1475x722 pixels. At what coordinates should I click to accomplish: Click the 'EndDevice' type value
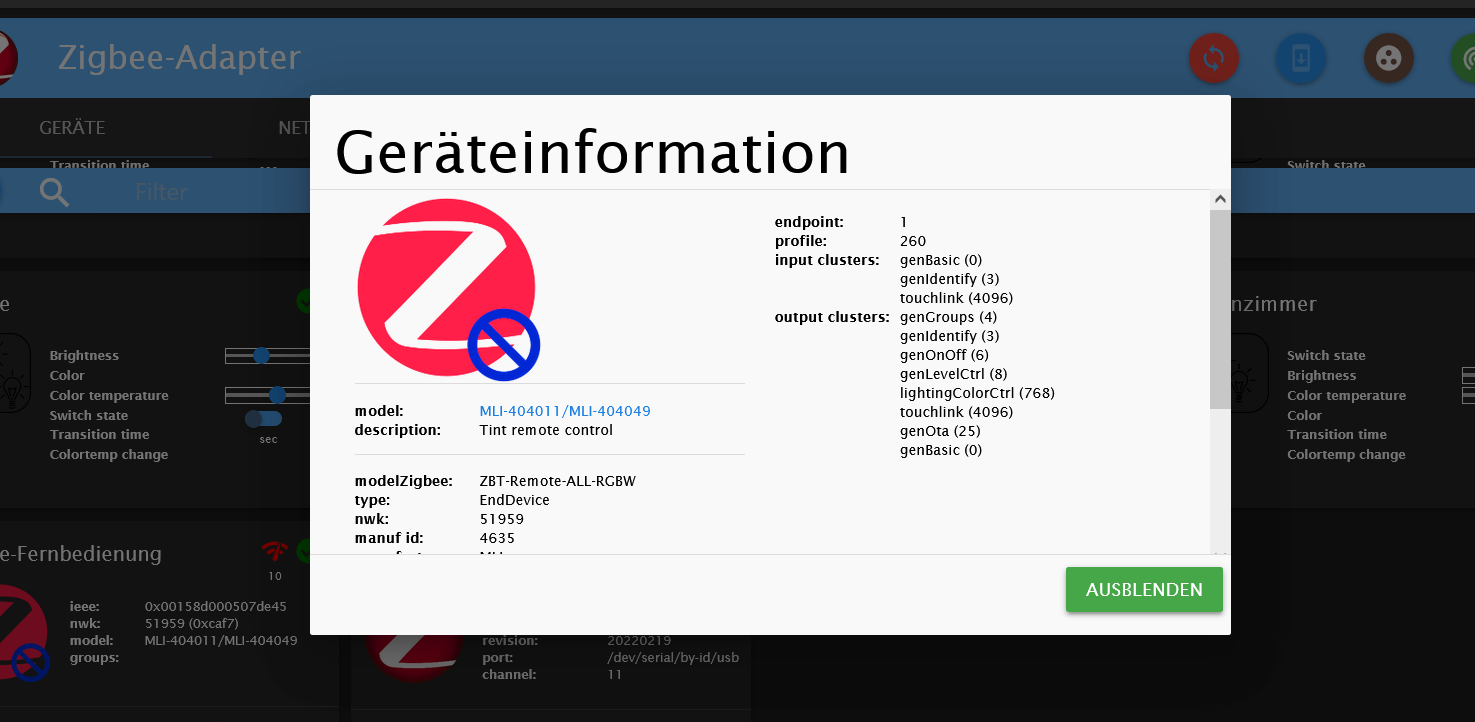click(515, 500)
